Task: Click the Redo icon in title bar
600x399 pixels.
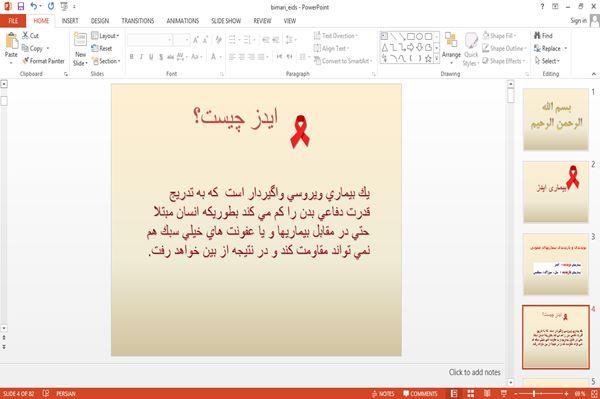Action: click(51, 6)
